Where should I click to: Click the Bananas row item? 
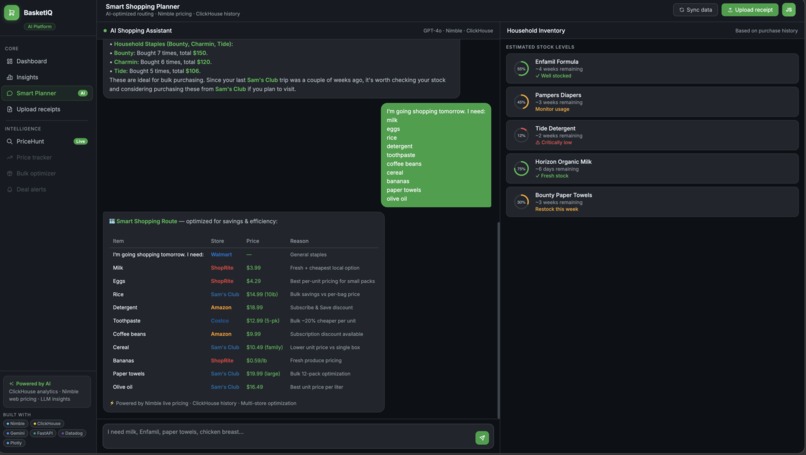click(x=123, y=360)
